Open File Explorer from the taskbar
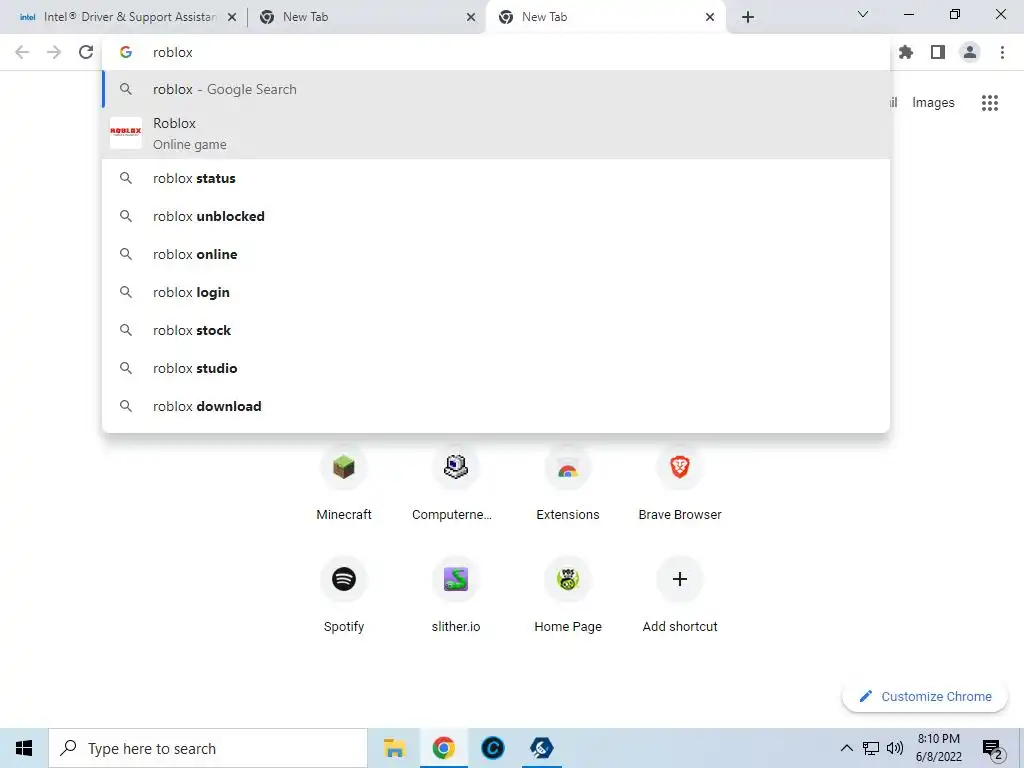This screenshot has height=768, width=1024. pyautogui.click(x=394, y=748)
